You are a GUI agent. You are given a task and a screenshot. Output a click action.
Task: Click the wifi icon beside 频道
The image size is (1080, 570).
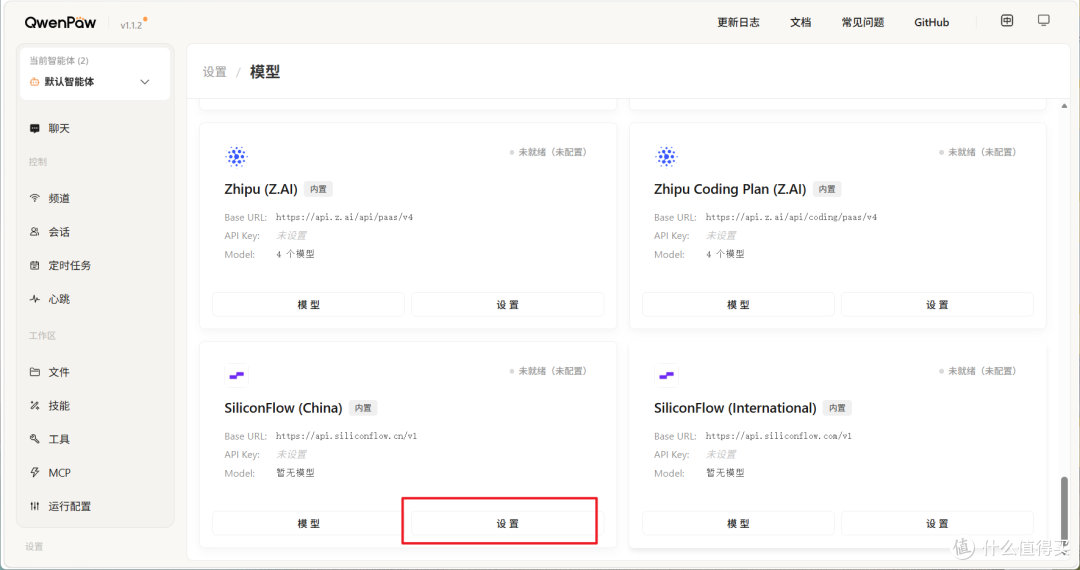click(34, 198)
